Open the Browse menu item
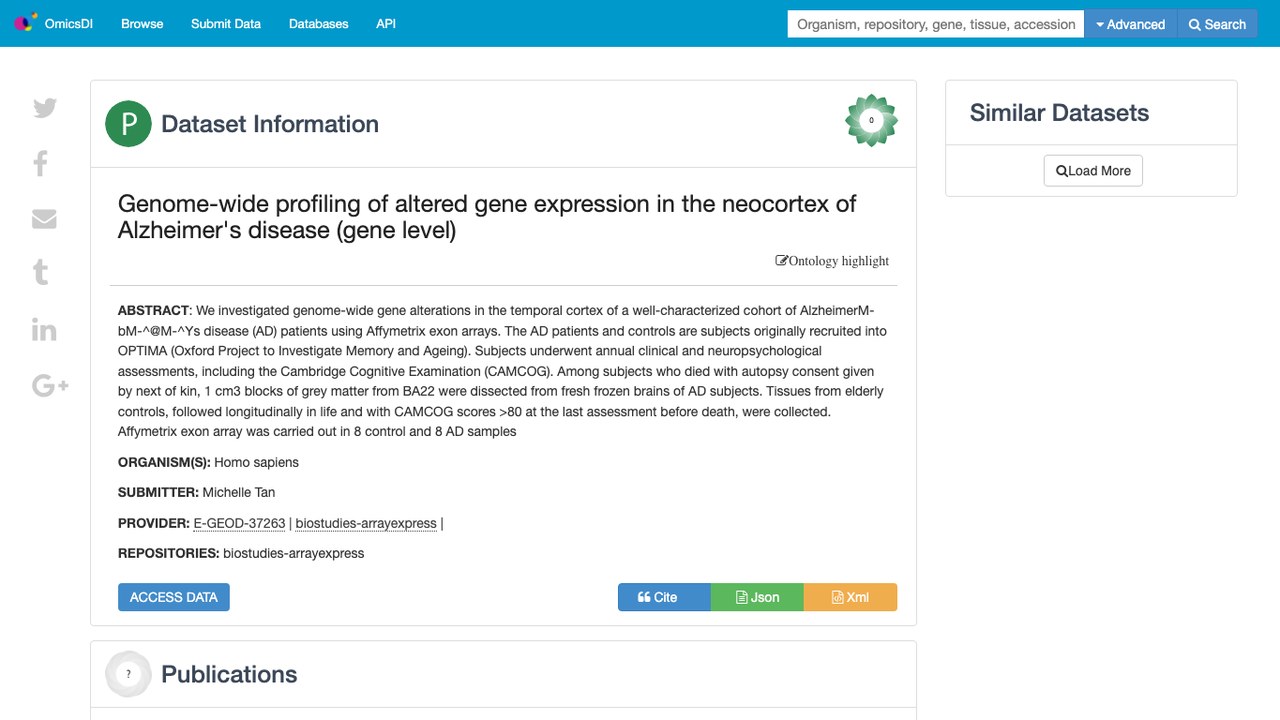 click(x=142, y=24)
